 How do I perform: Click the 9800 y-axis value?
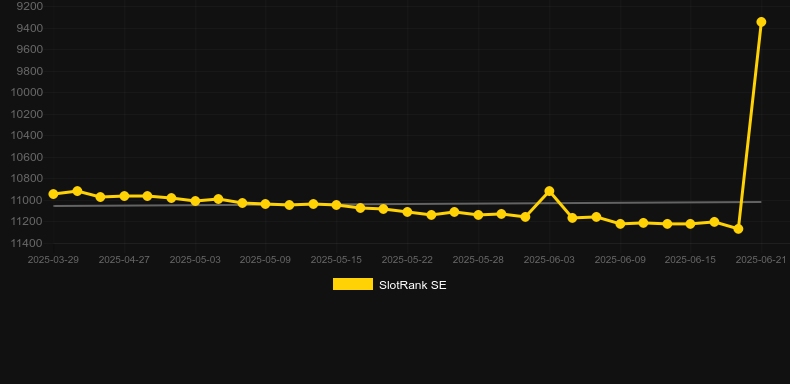click(30, 71)
